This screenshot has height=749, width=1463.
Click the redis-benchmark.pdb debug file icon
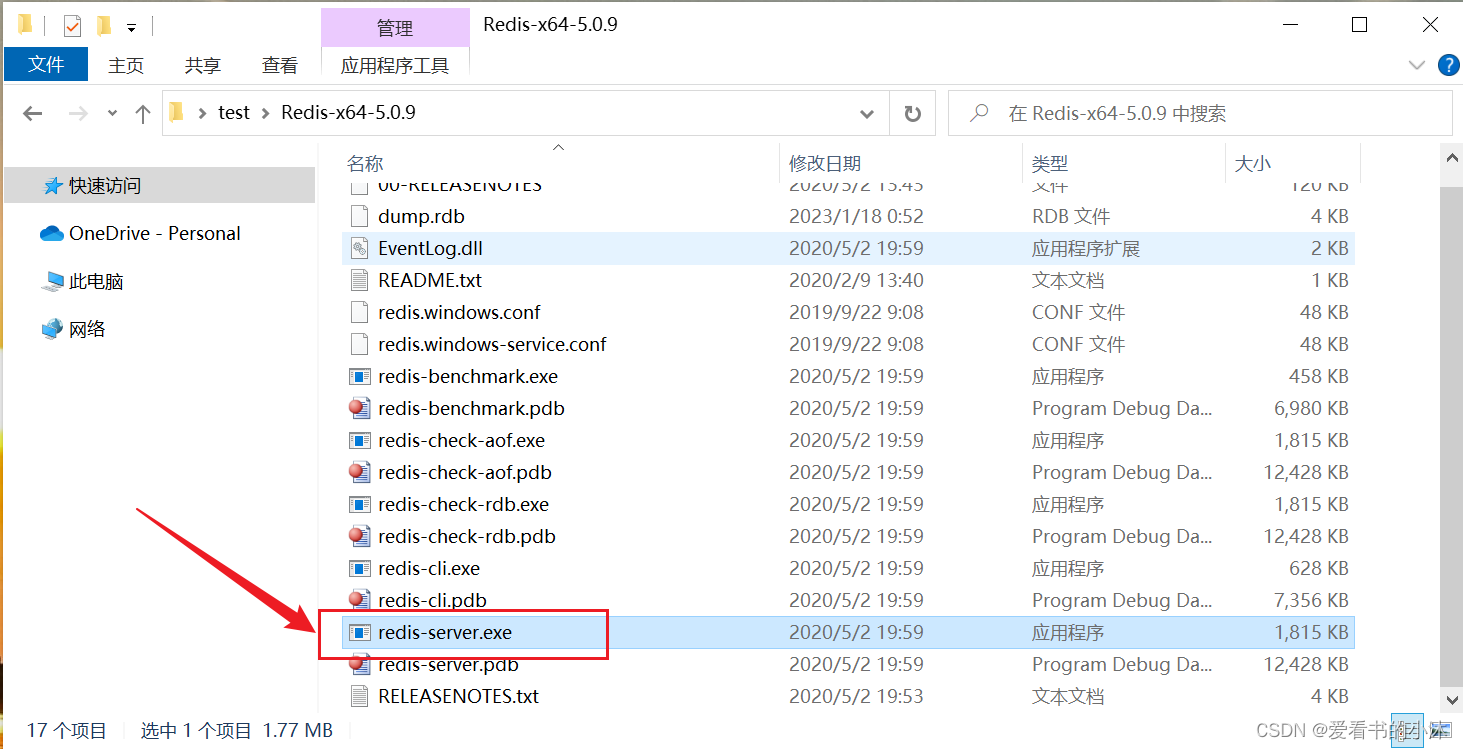click(360, 408)
